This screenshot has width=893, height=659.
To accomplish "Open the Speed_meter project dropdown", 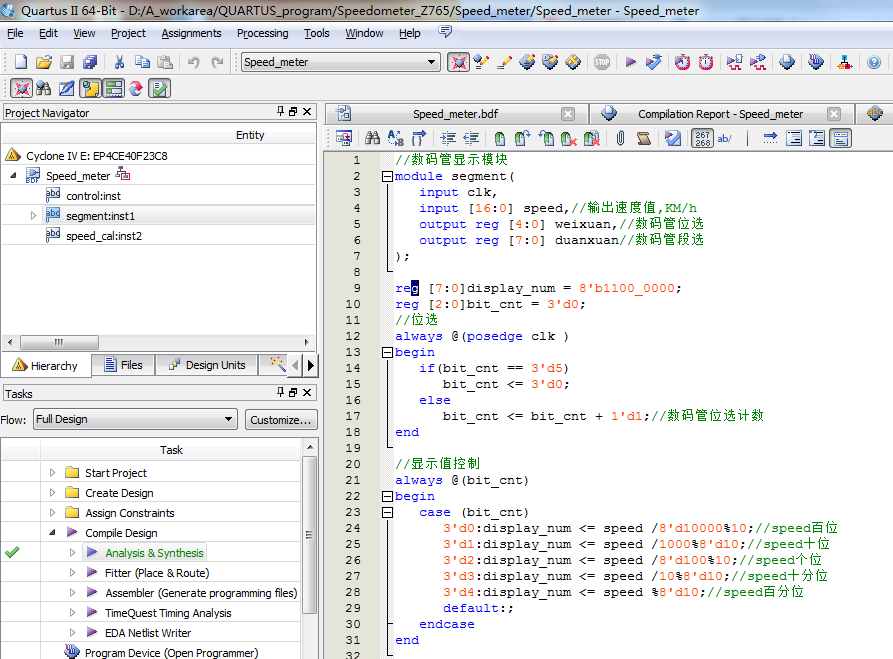I will coord(431,62).
